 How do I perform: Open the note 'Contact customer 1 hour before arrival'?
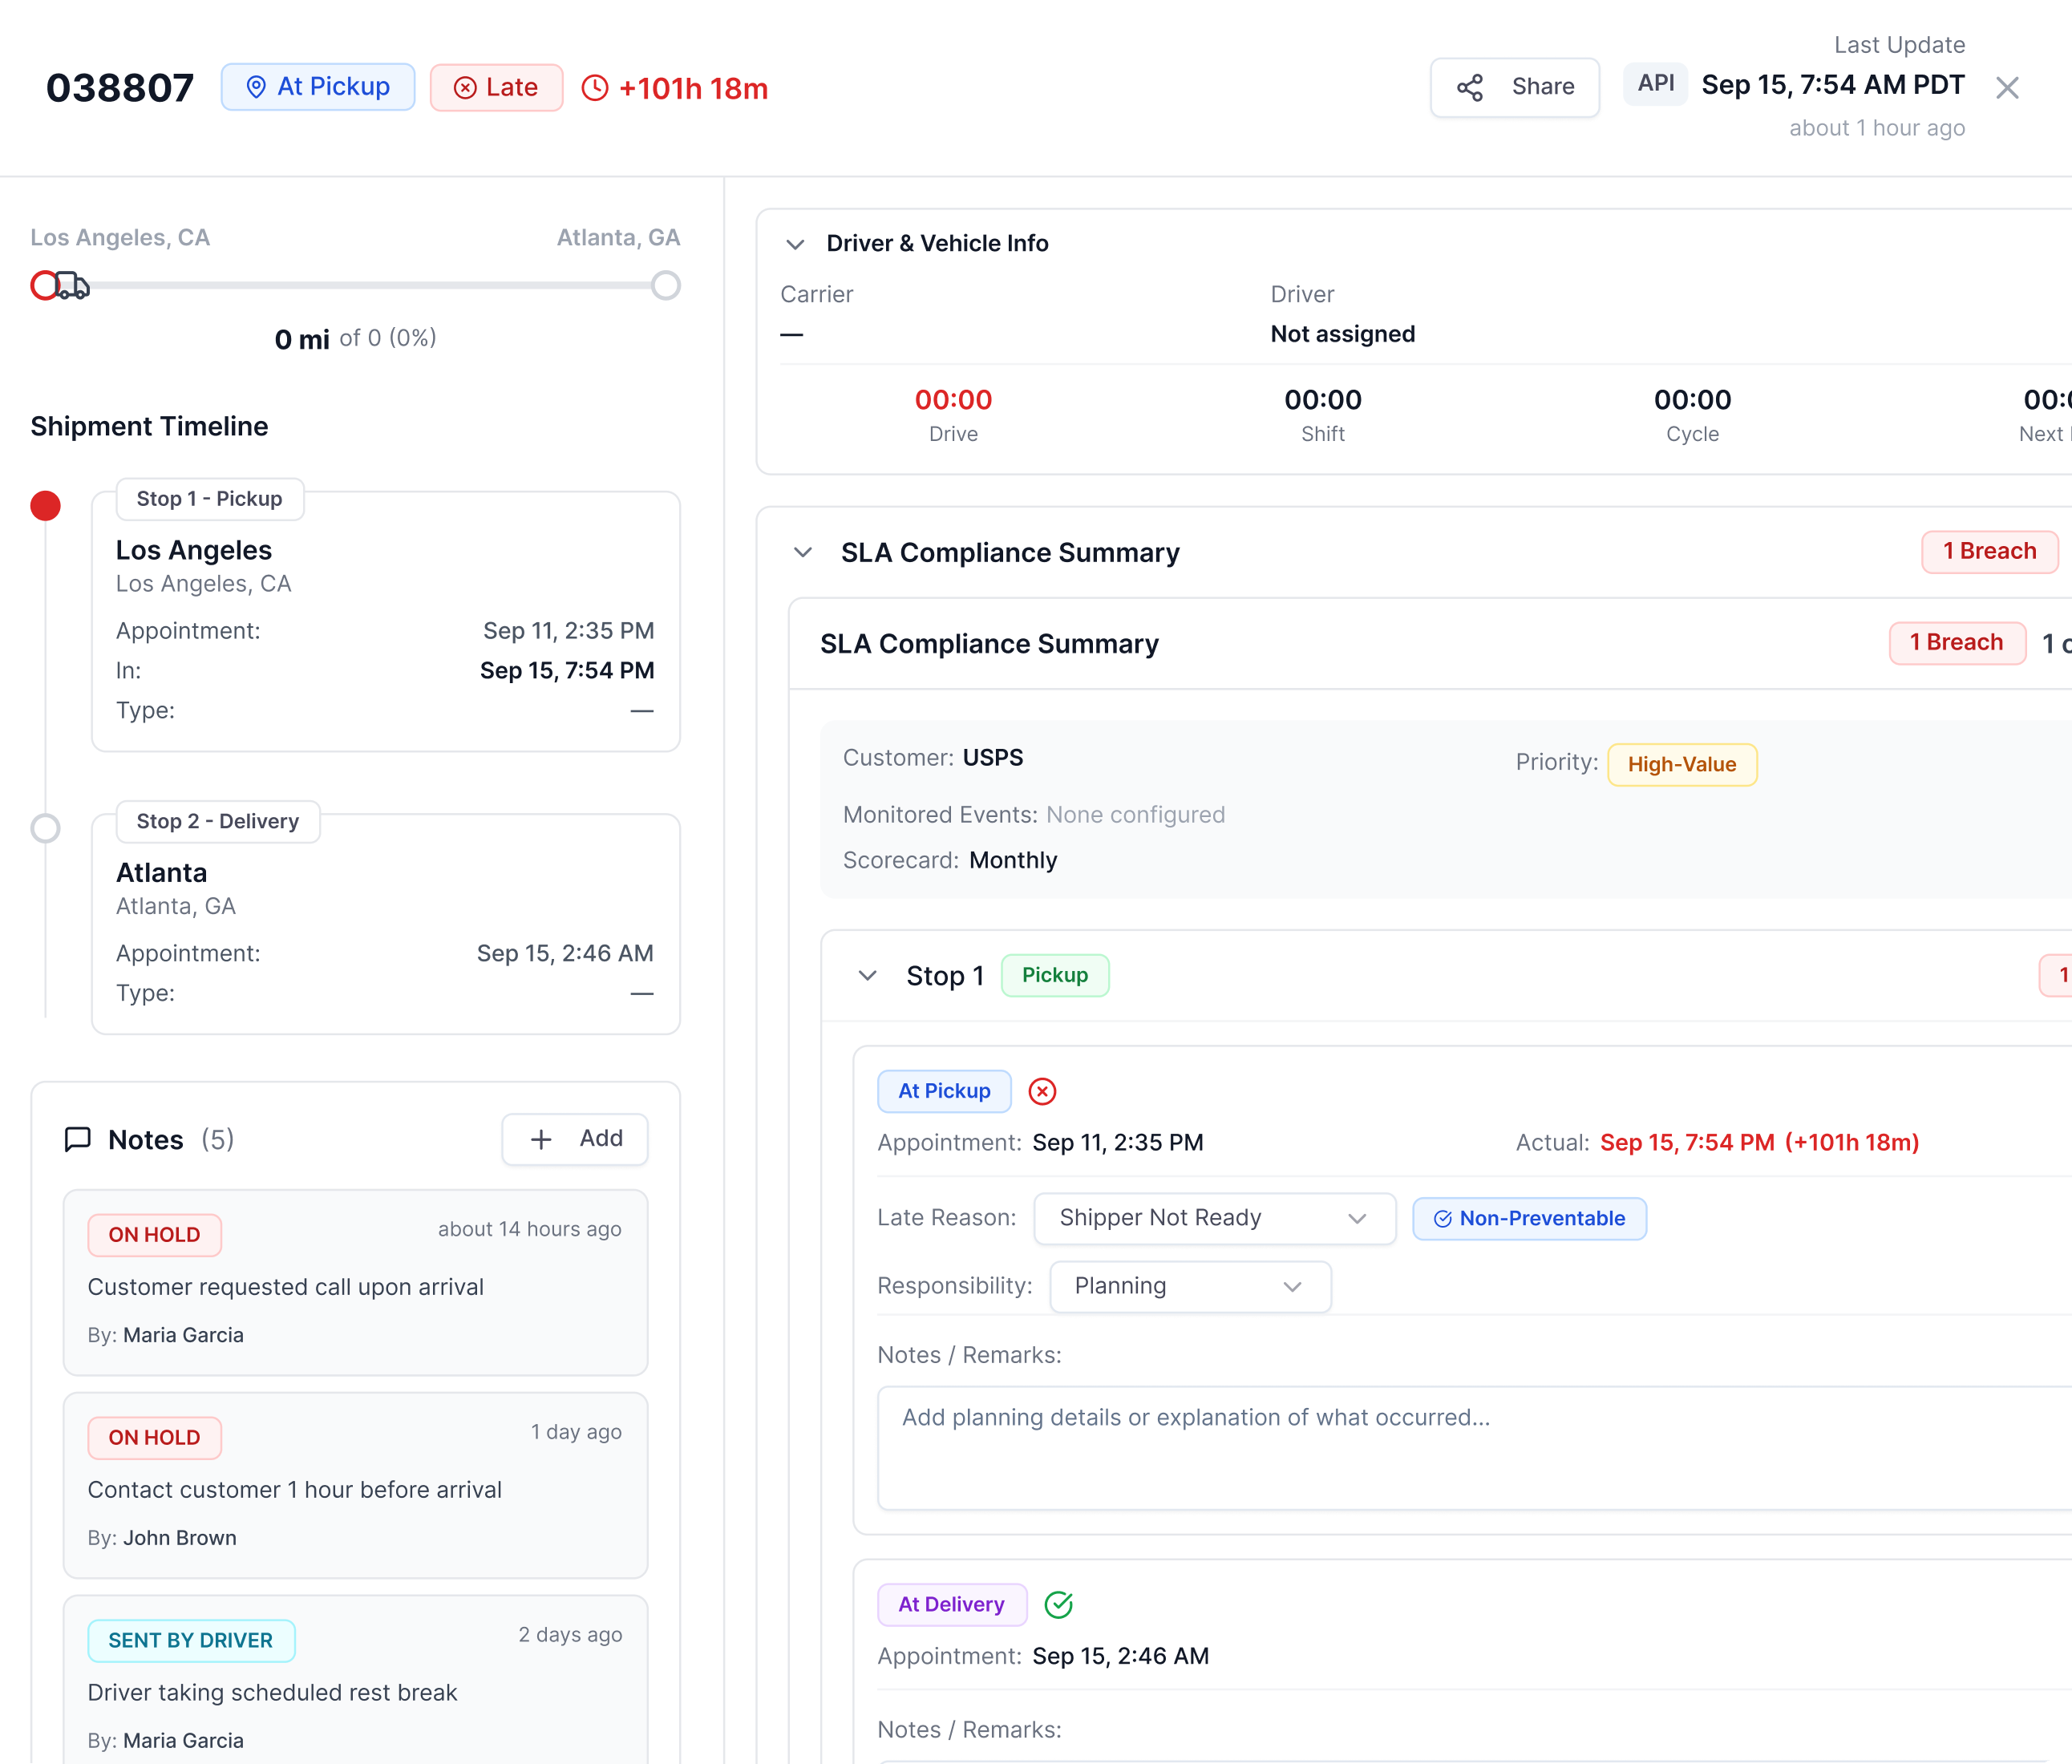tap(355, 1485)
